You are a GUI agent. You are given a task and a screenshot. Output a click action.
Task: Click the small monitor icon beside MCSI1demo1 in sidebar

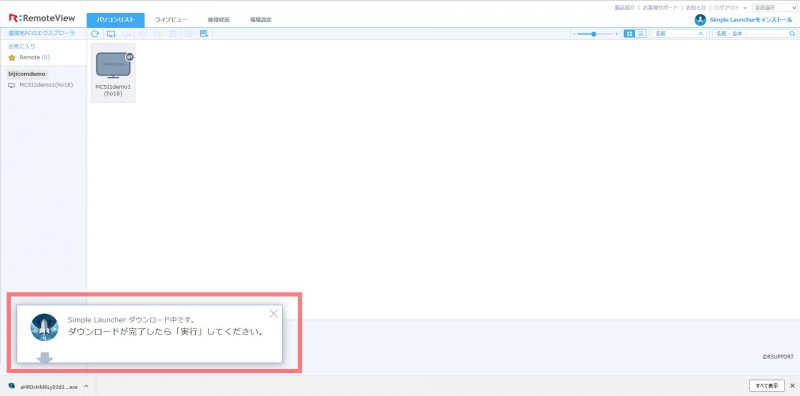point(12,85)
